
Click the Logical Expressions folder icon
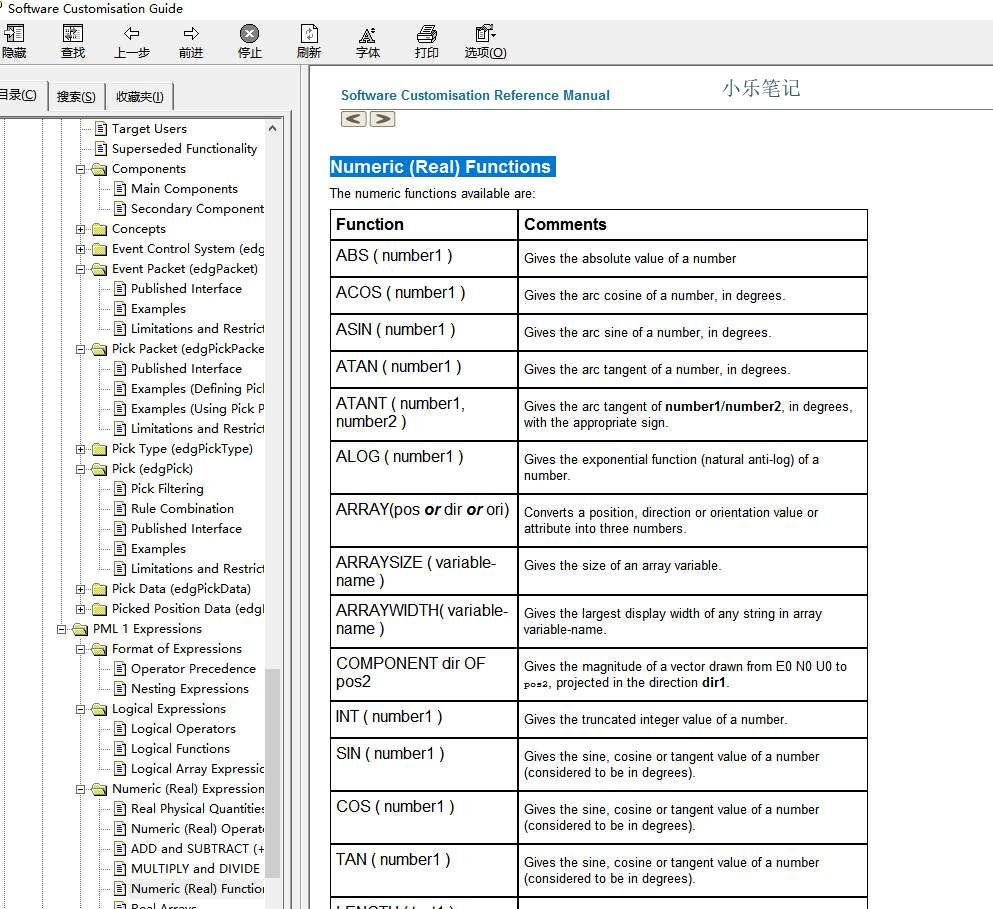coord(99,709)
